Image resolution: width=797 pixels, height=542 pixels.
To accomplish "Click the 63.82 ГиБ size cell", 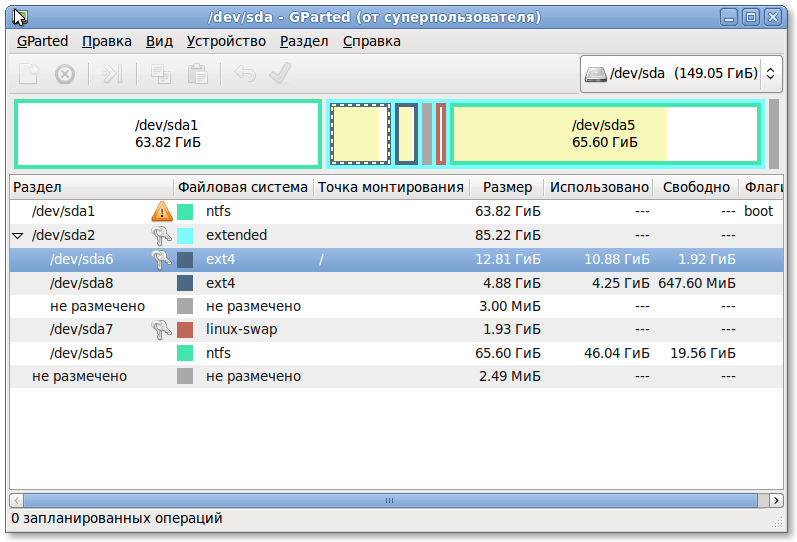I will coord(508,212).
